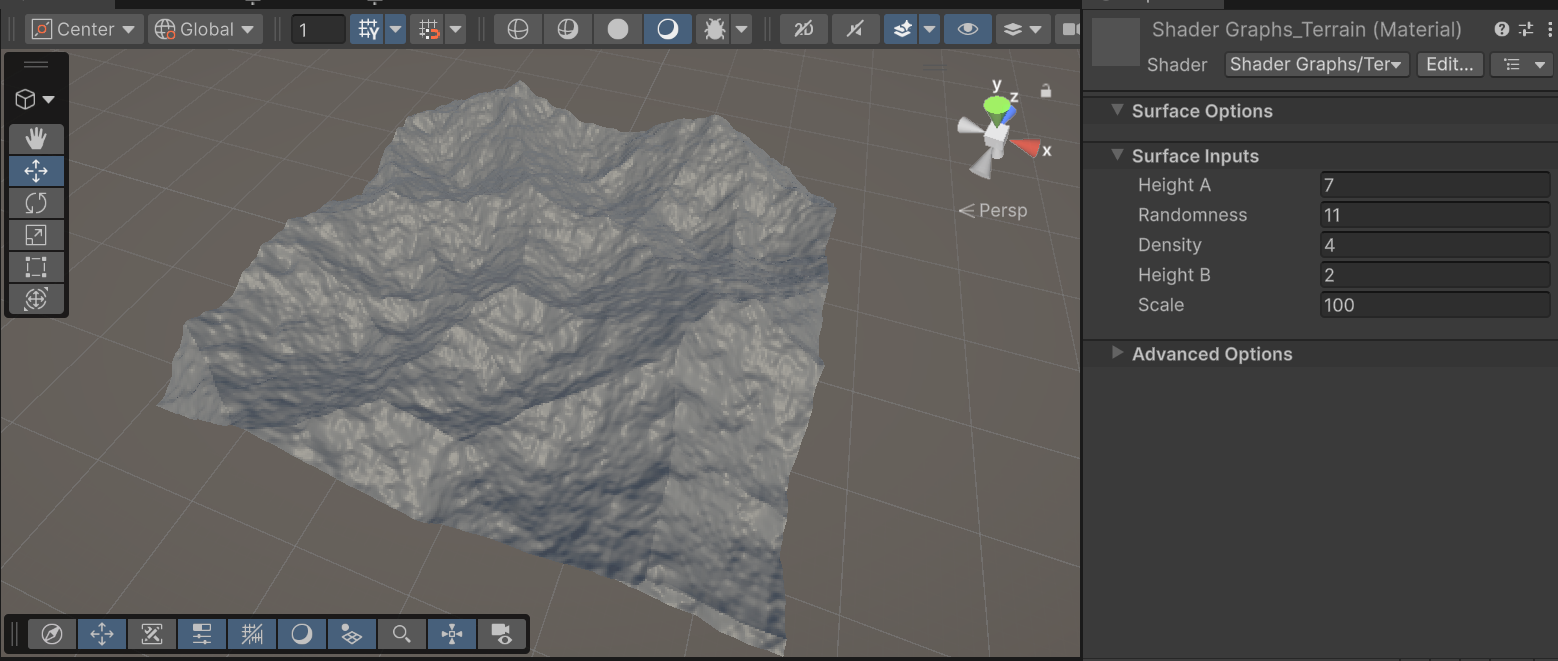Viewport: 1558px width, 661px height.
Task: Open material help question mark
Action: pos(1501,30)
